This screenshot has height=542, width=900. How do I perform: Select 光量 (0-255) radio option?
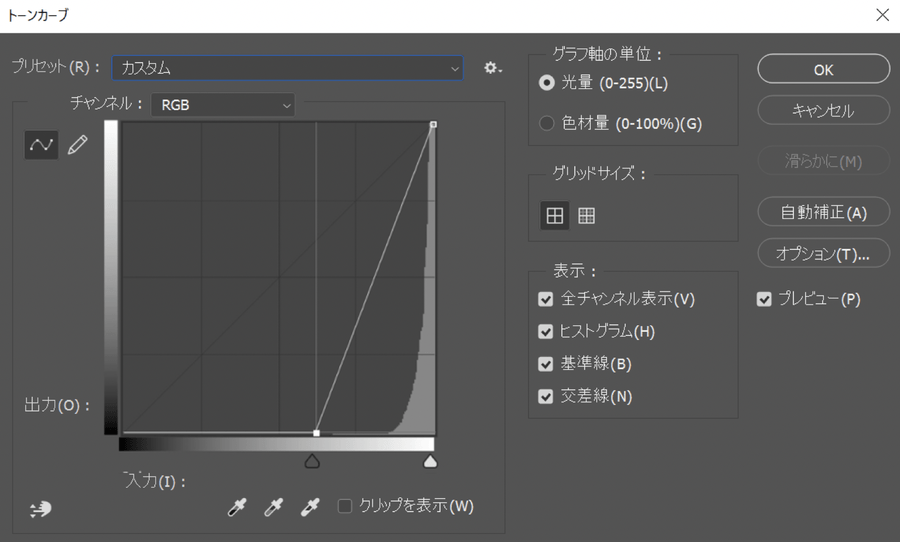tap(546, 83)
